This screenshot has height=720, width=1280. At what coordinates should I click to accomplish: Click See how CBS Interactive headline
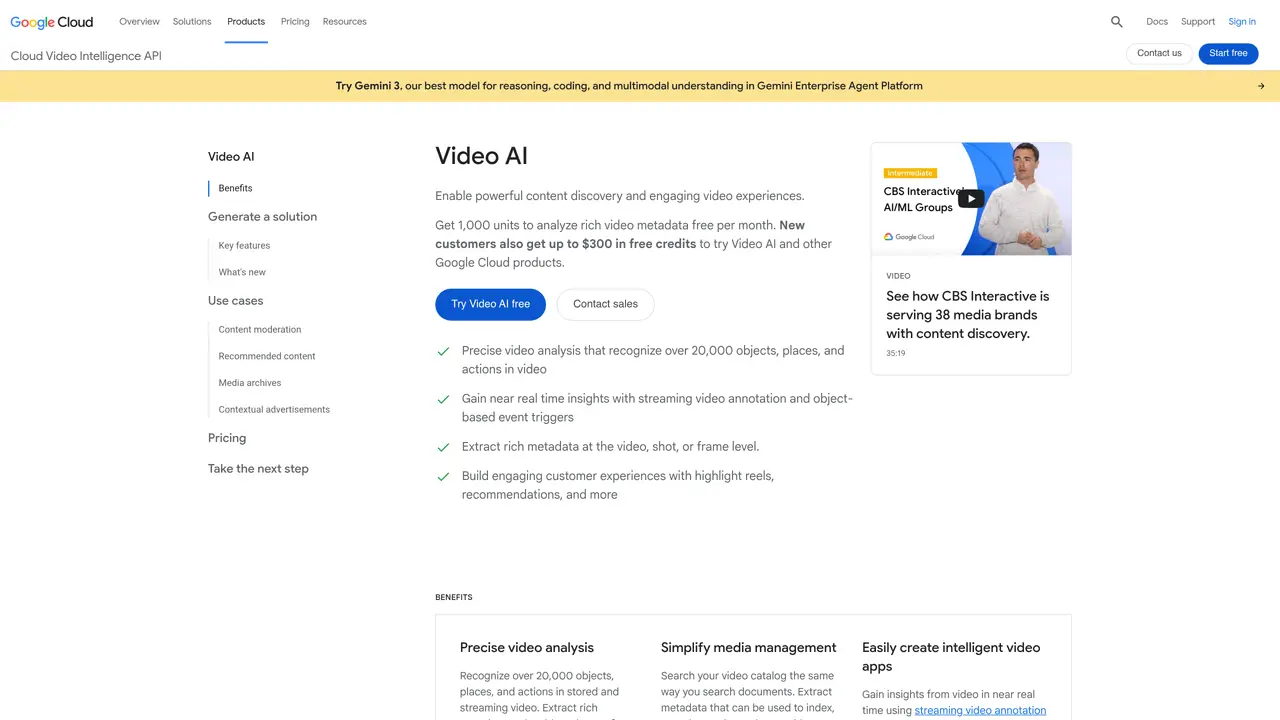[968, 315]
